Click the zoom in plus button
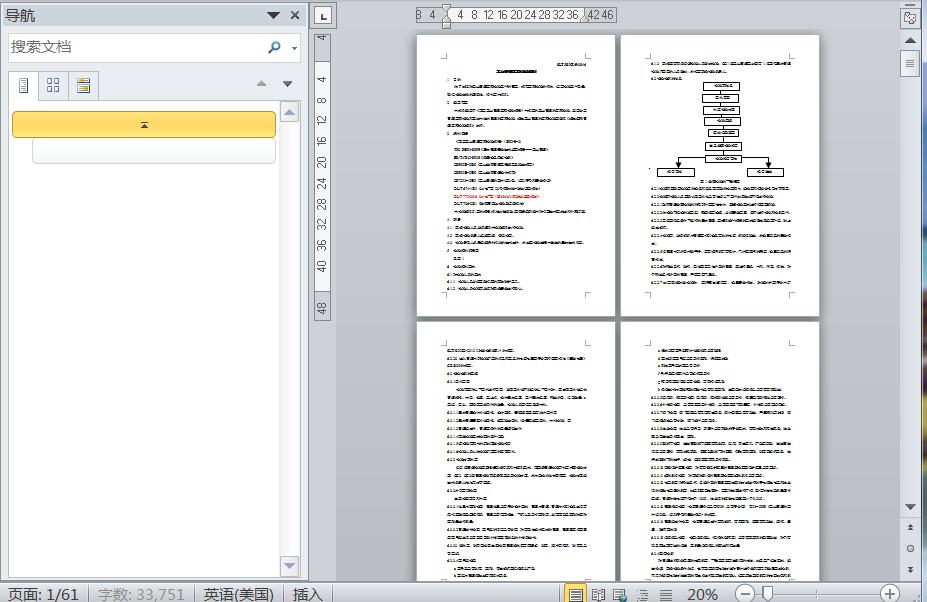927x602 pixels. point(889,594)
